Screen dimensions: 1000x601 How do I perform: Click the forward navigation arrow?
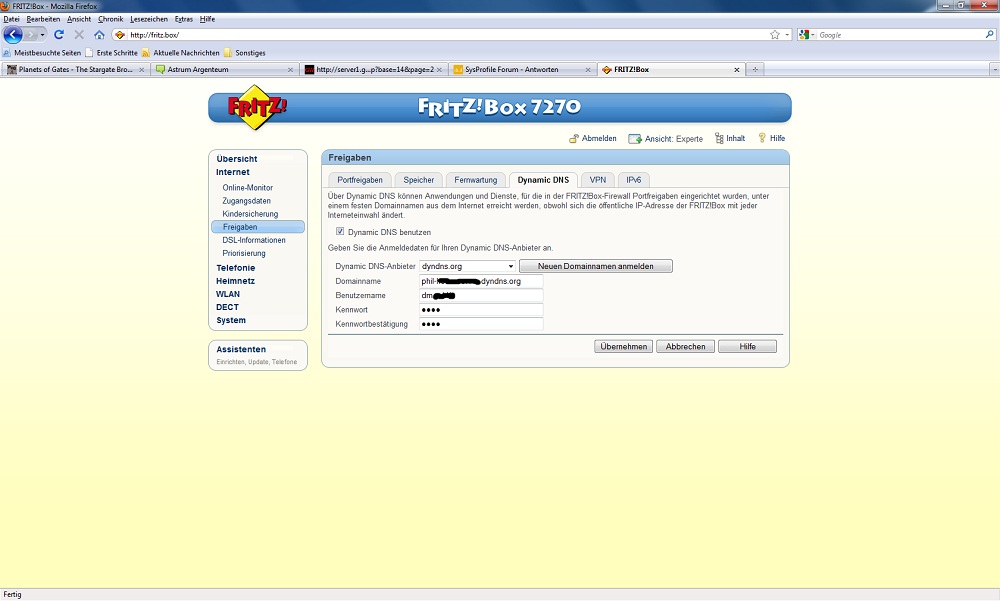click(x=31, y=34)
